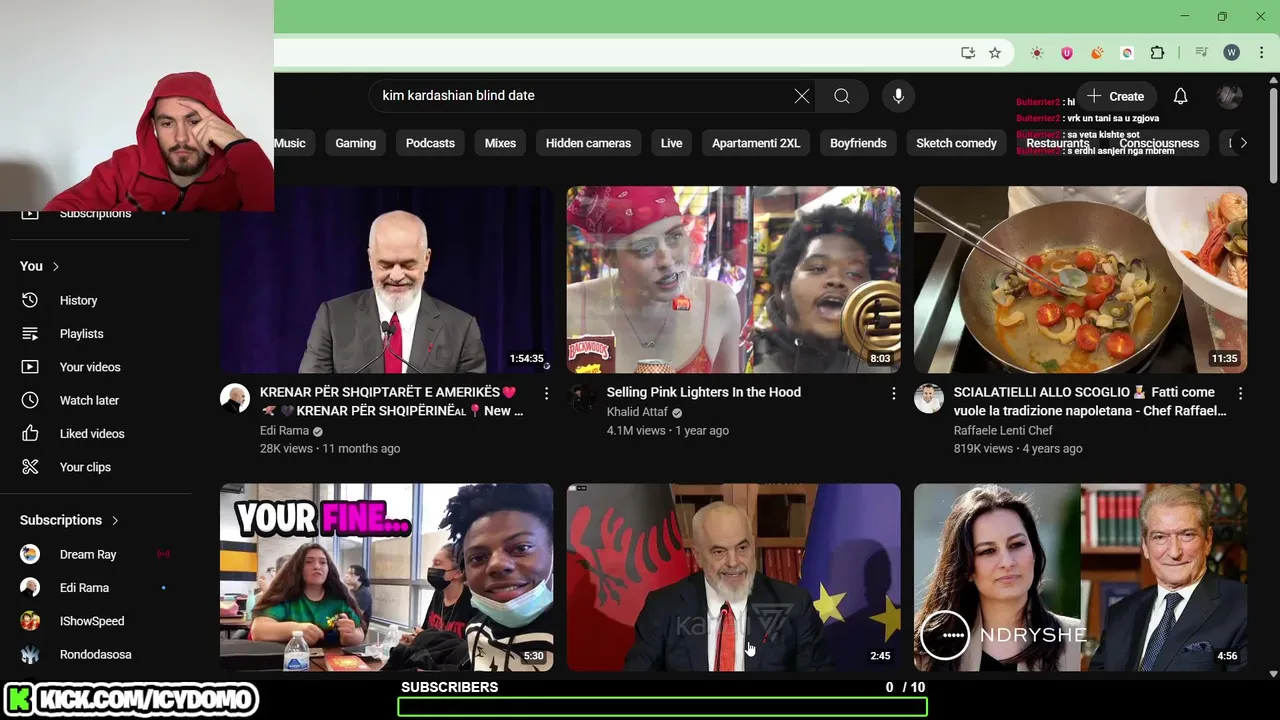Image resolution: width=1280 pixels, height=720 pixels.
Task: Clear the search box with the X icon
Action: [802, 96]
